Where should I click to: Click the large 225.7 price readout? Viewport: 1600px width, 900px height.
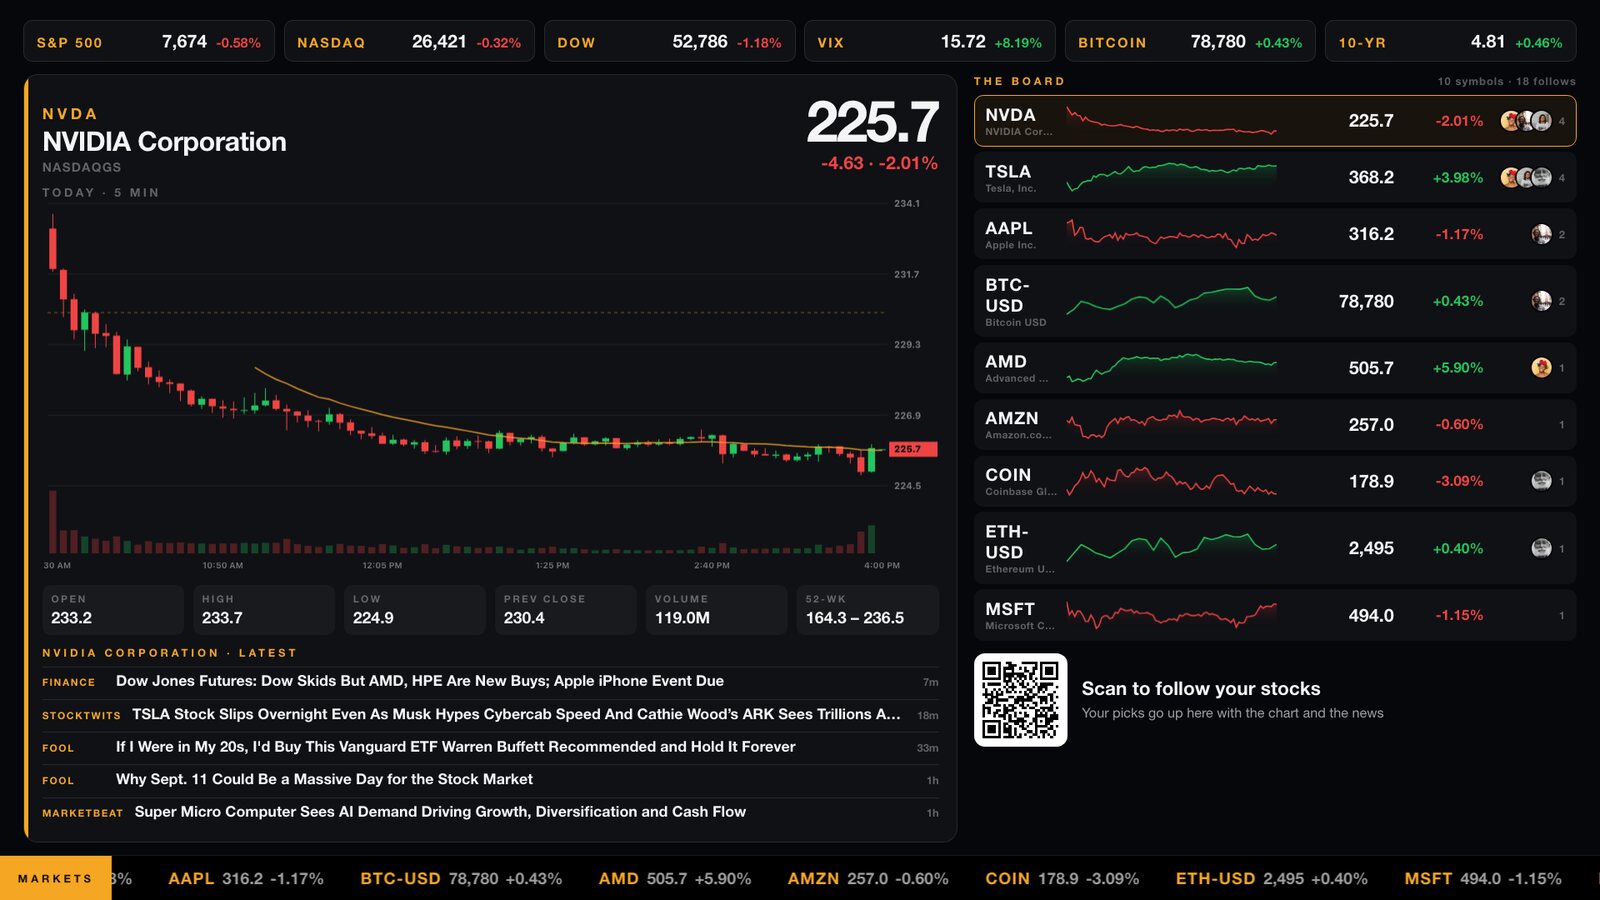pos(873,123)
